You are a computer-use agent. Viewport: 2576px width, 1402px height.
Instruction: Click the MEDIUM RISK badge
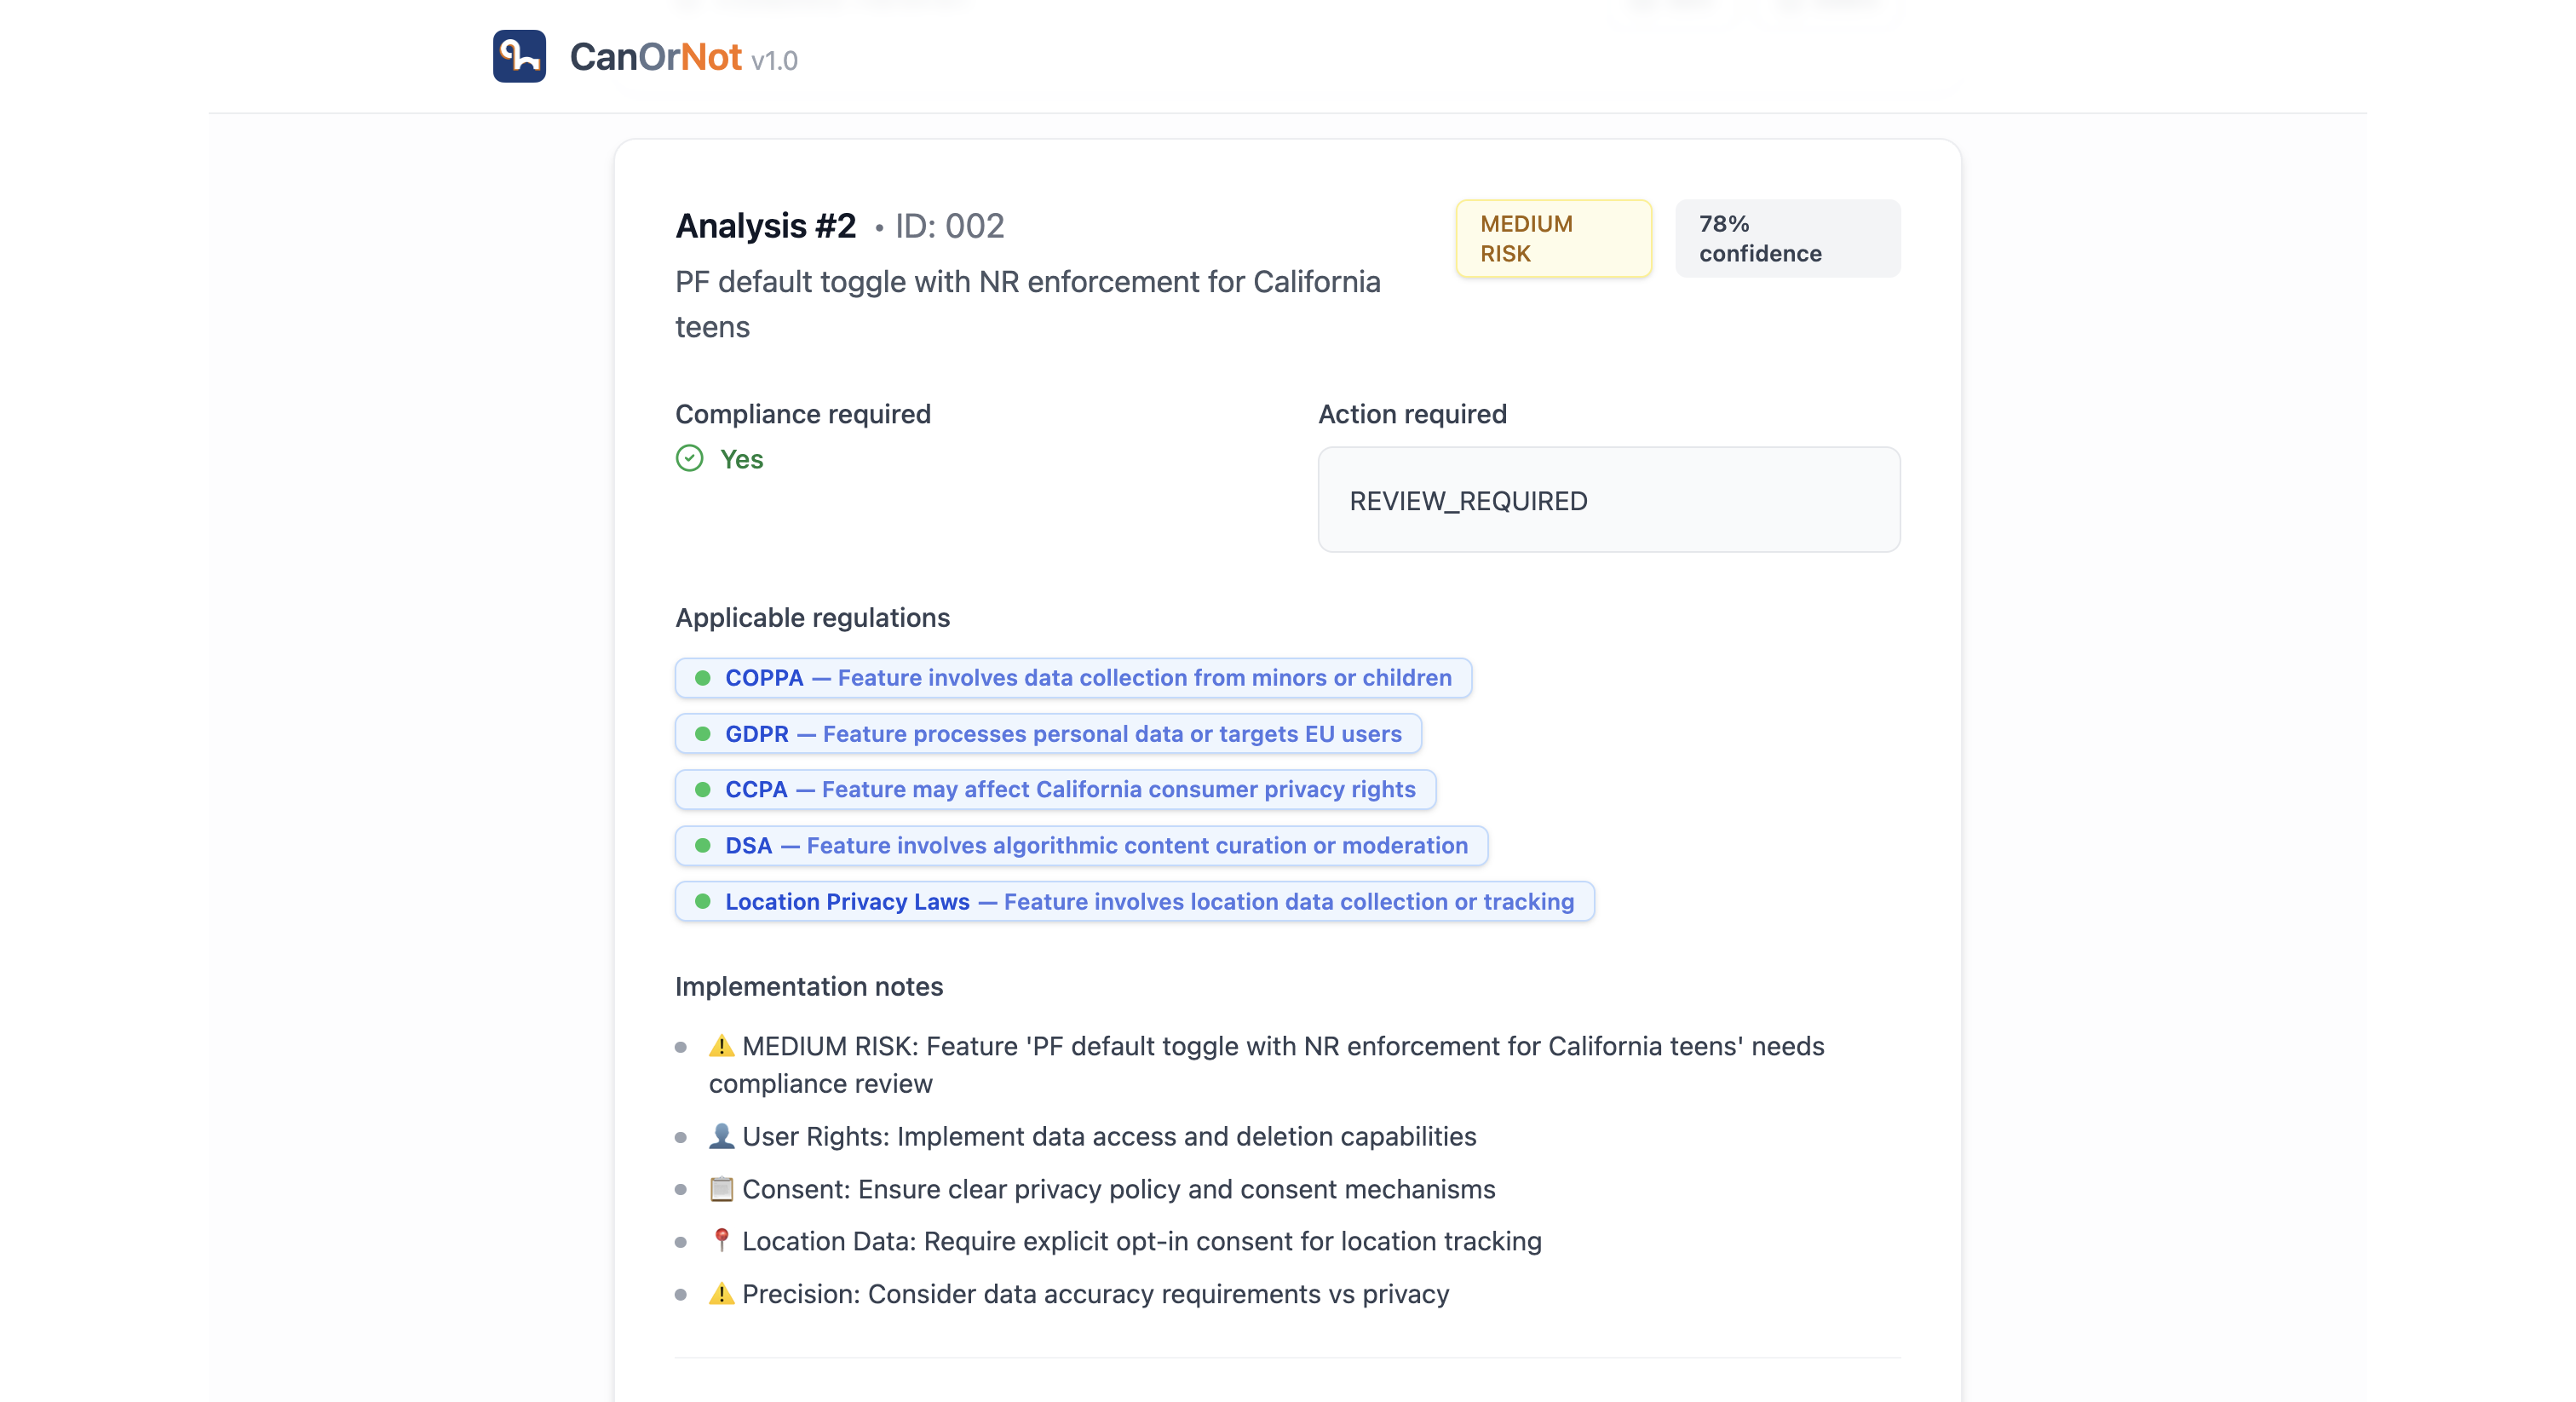click(1552, 238)
